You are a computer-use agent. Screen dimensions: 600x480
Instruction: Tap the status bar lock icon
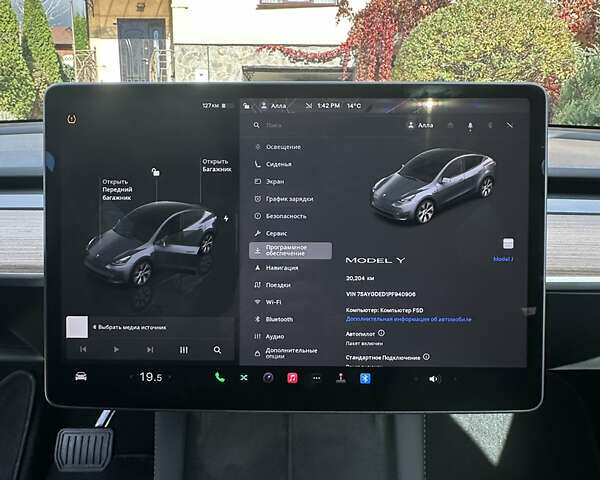tap(247, 106)
